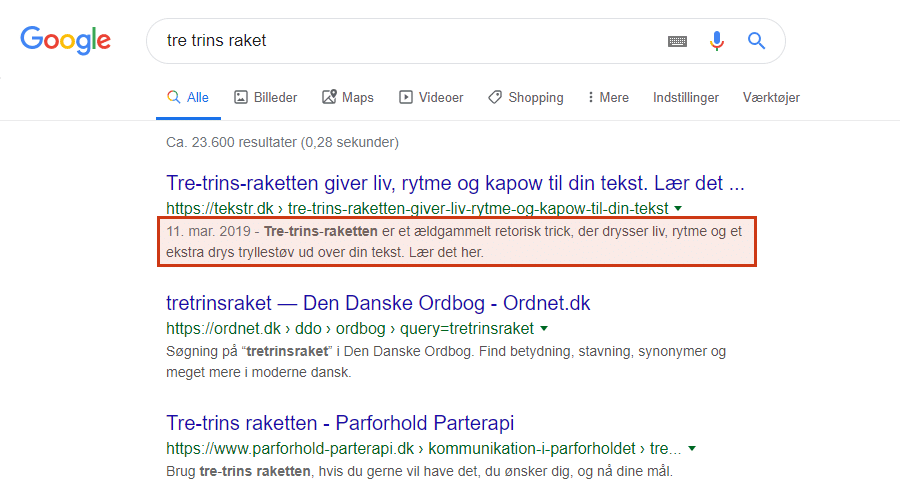Click the snippet 'Søgning på tretrinsraket'

[446, 362]
